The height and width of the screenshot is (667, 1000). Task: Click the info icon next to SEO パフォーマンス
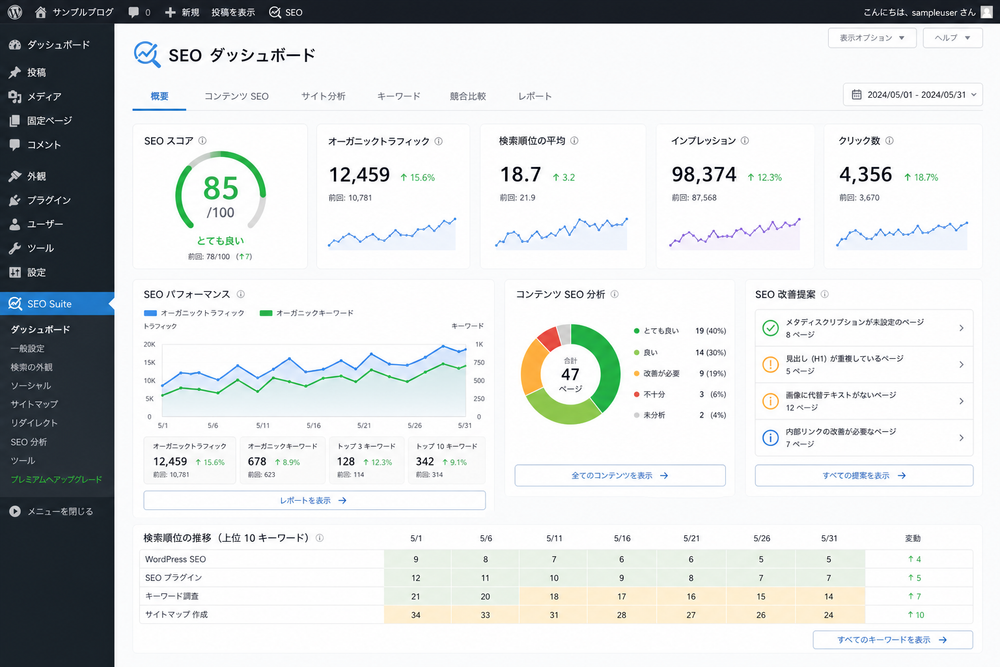(x=240, y=294)
